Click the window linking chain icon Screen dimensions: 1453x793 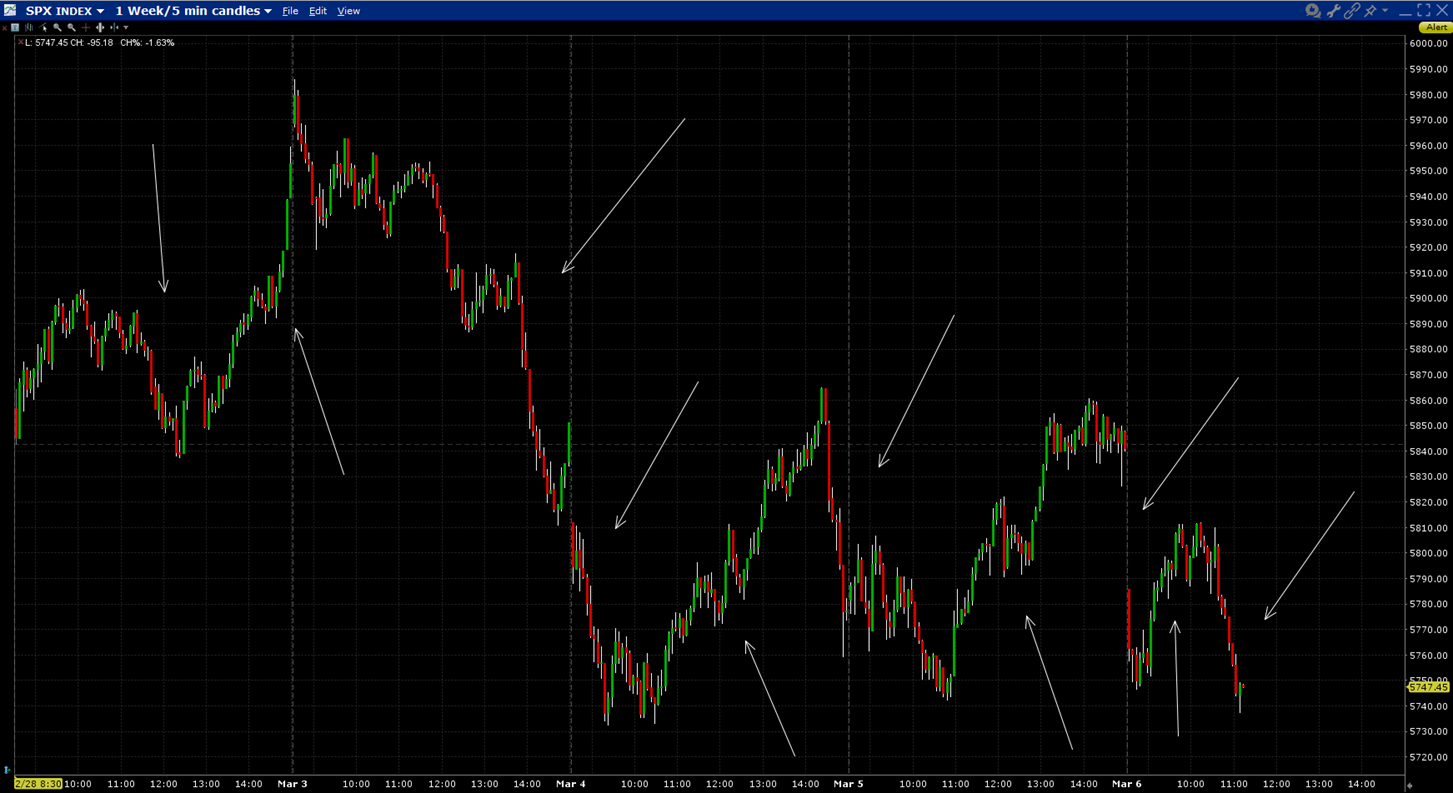click(x=1352, y=11)
